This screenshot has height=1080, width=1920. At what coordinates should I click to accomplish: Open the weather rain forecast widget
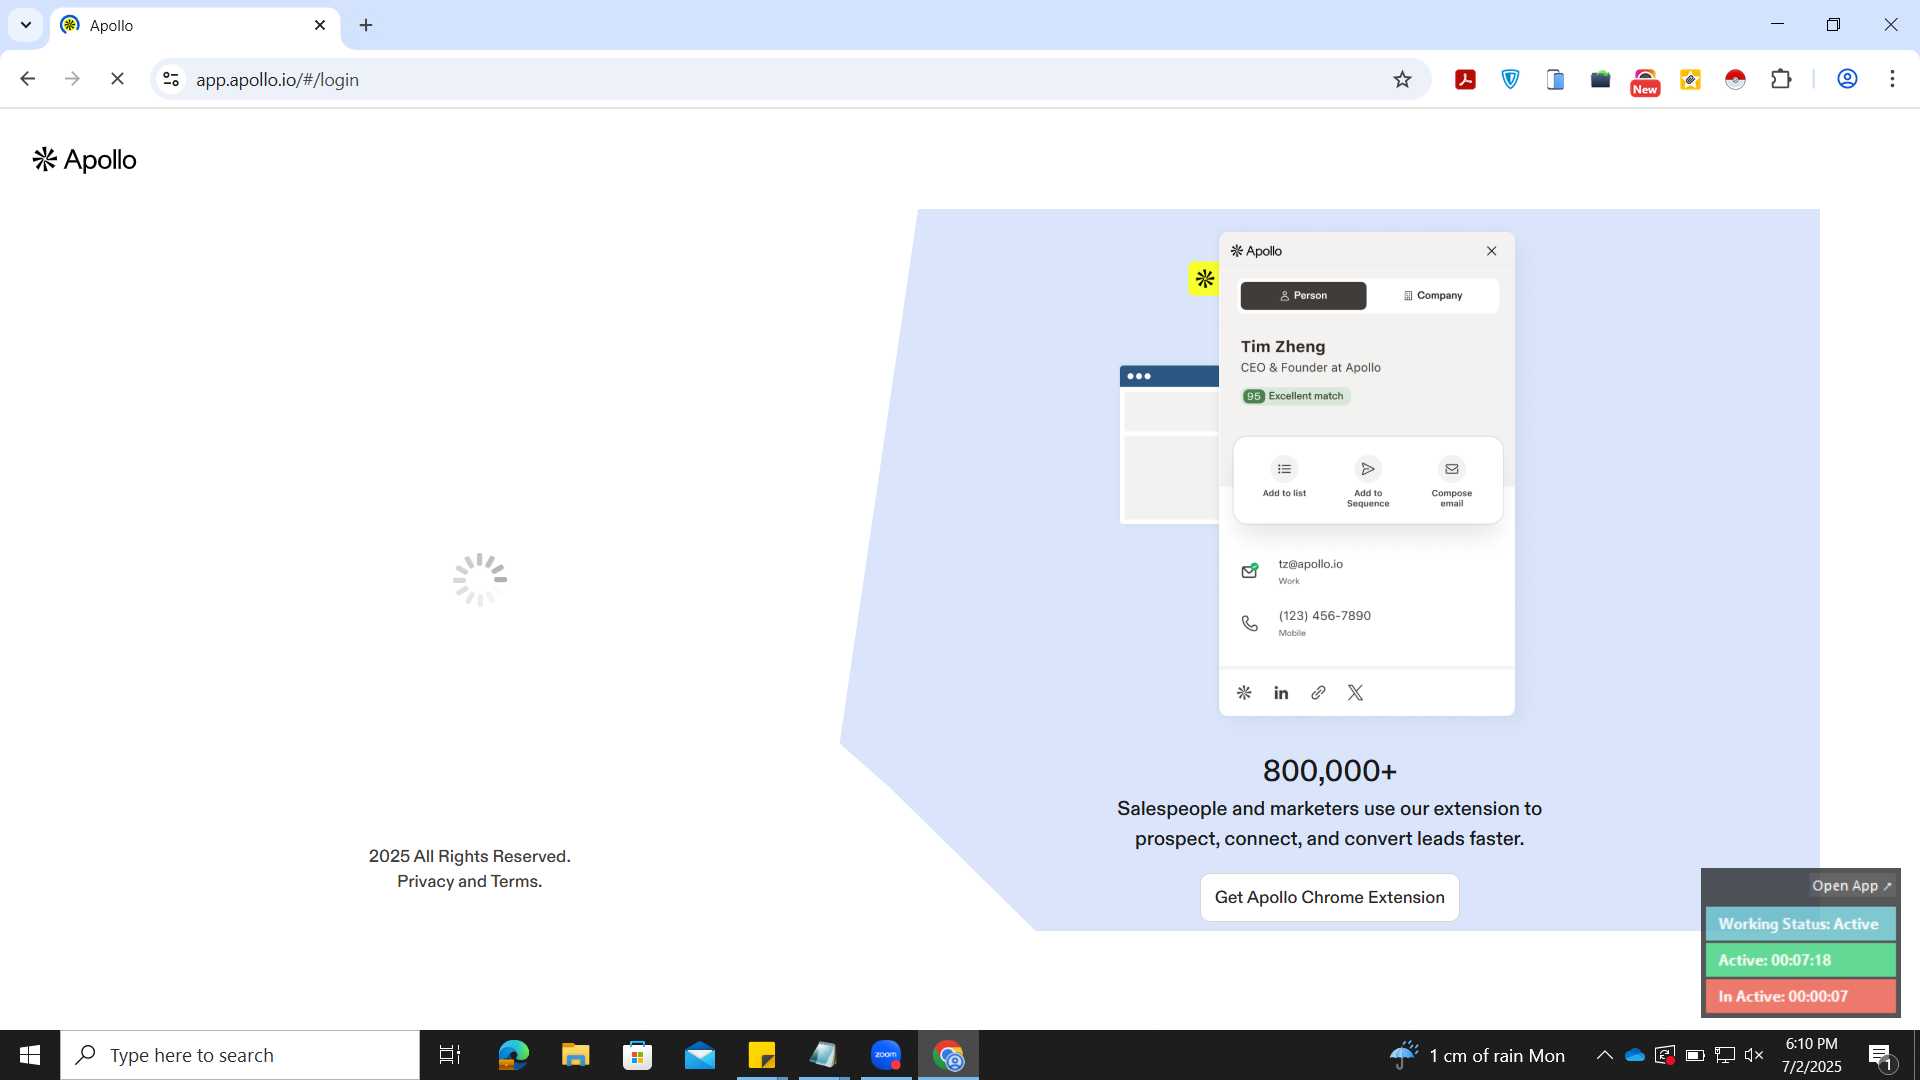point(1477,1055)
